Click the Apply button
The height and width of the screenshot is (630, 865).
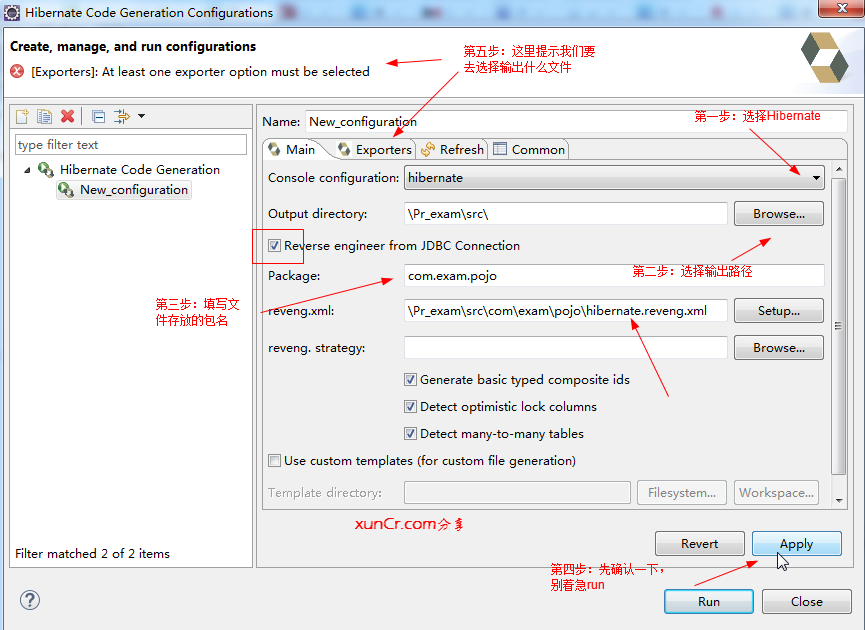(797, 544)
